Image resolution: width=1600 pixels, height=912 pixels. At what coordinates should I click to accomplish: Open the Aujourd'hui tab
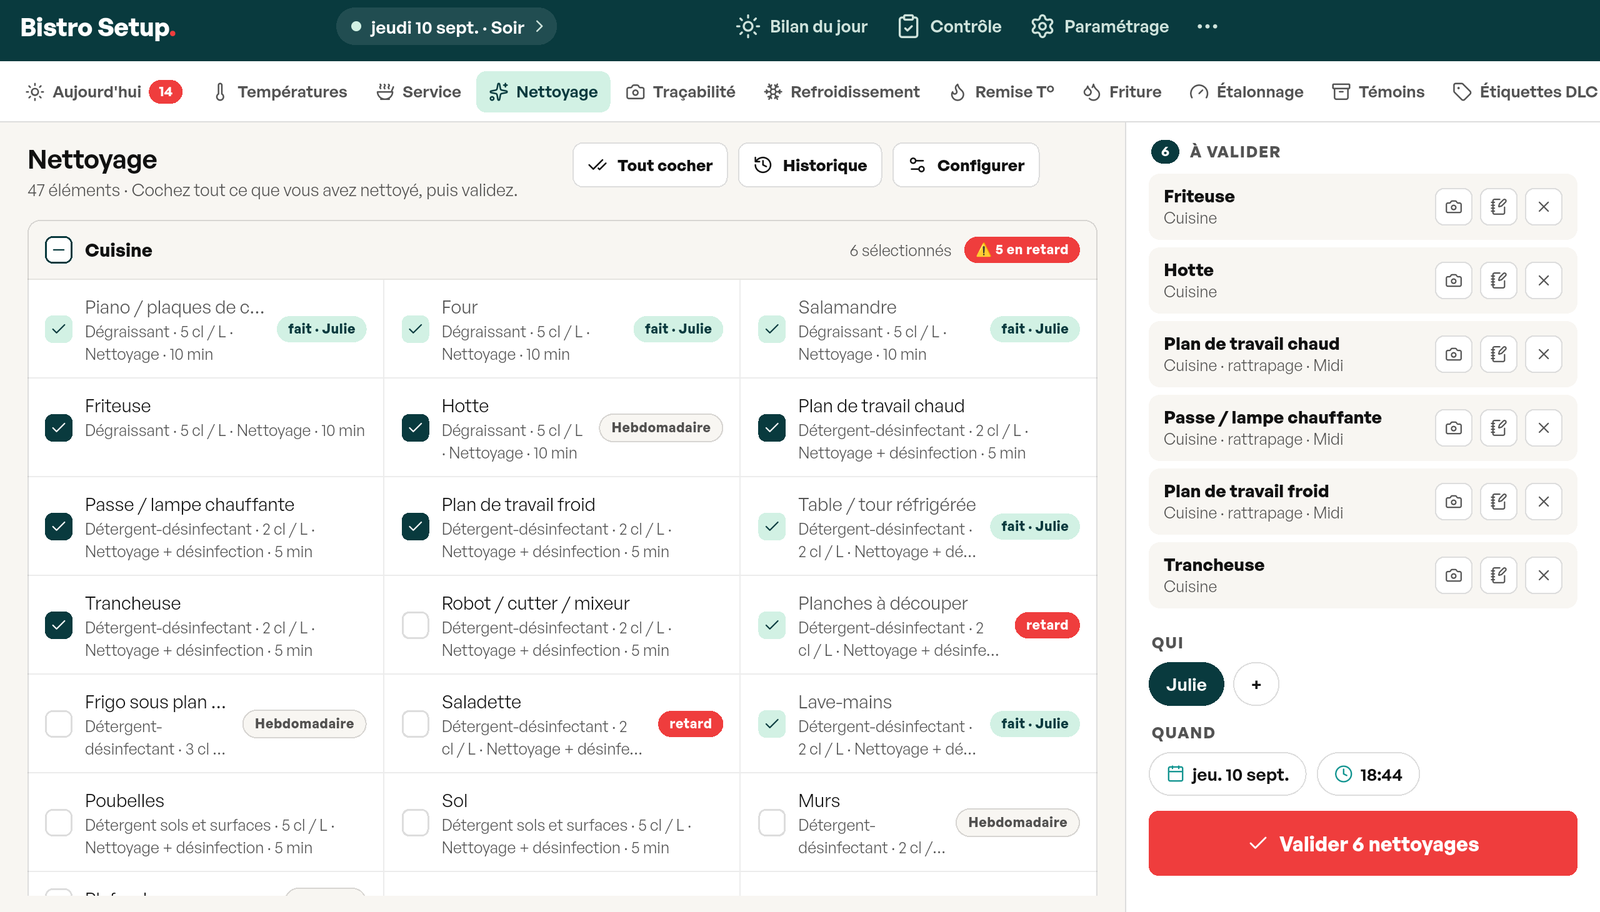tap(103, 92)
